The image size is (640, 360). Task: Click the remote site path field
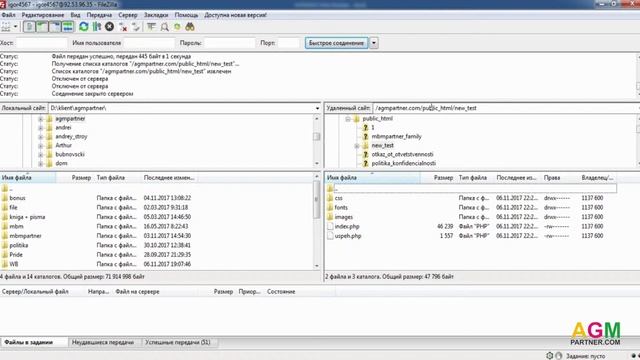(505, 108)
